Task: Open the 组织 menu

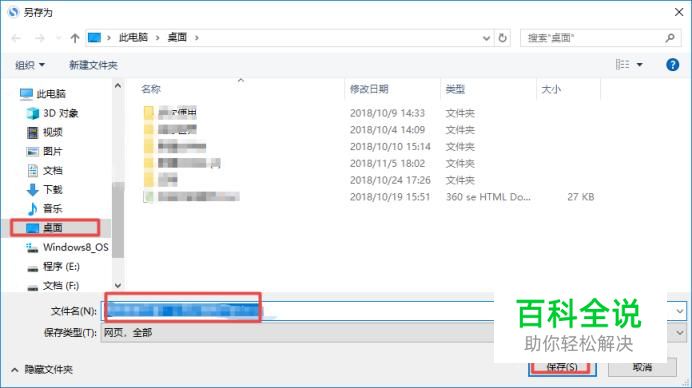Action: [30, 65]
